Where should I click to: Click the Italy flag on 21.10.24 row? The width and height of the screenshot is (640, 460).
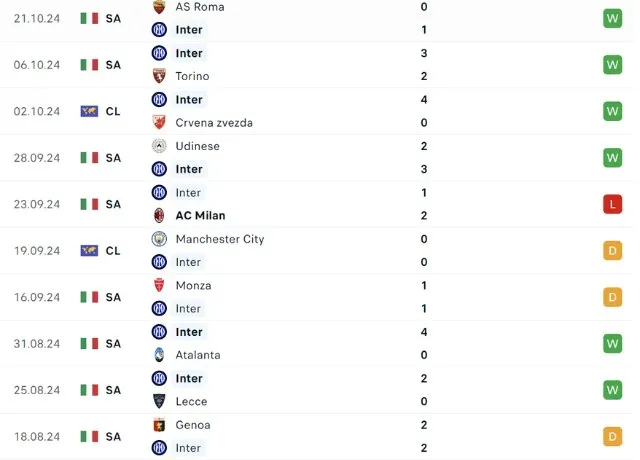tap(89, 18)
